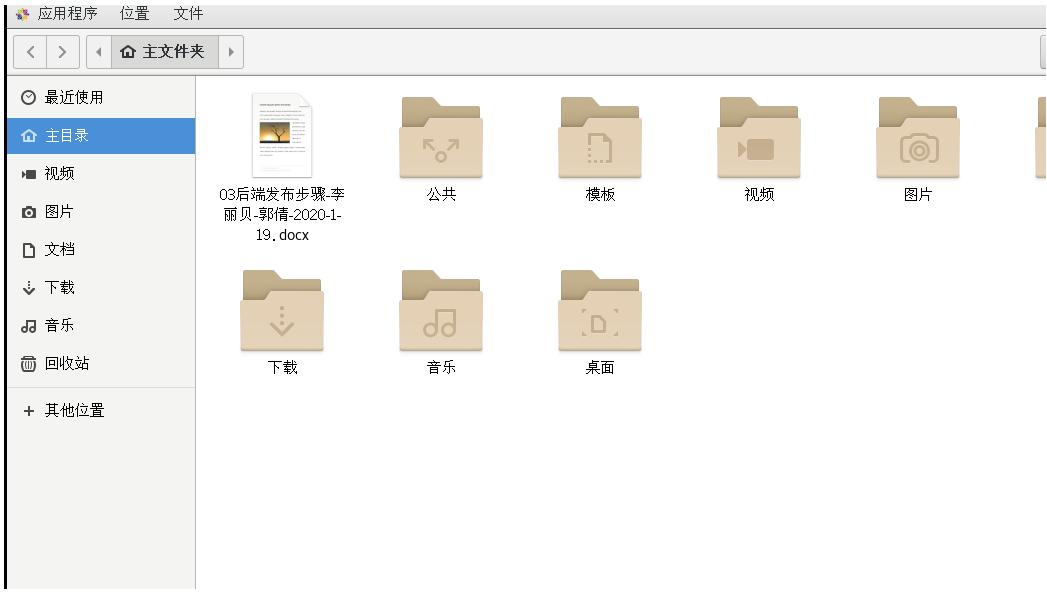The width and height of the screenshot is (1047, 600).
Task: Open 下载 from the sidebar
Action: click(x=101, y=288)
